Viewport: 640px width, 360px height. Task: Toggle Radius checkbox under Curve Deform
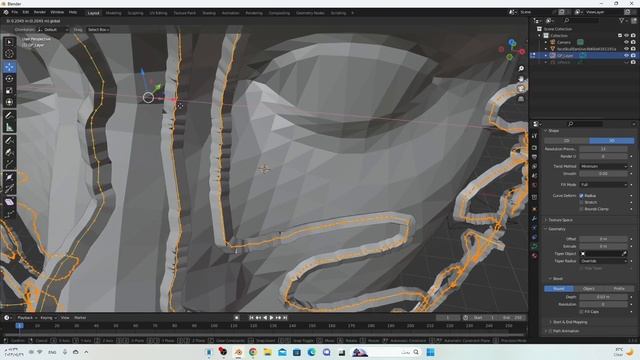(582, 196)
